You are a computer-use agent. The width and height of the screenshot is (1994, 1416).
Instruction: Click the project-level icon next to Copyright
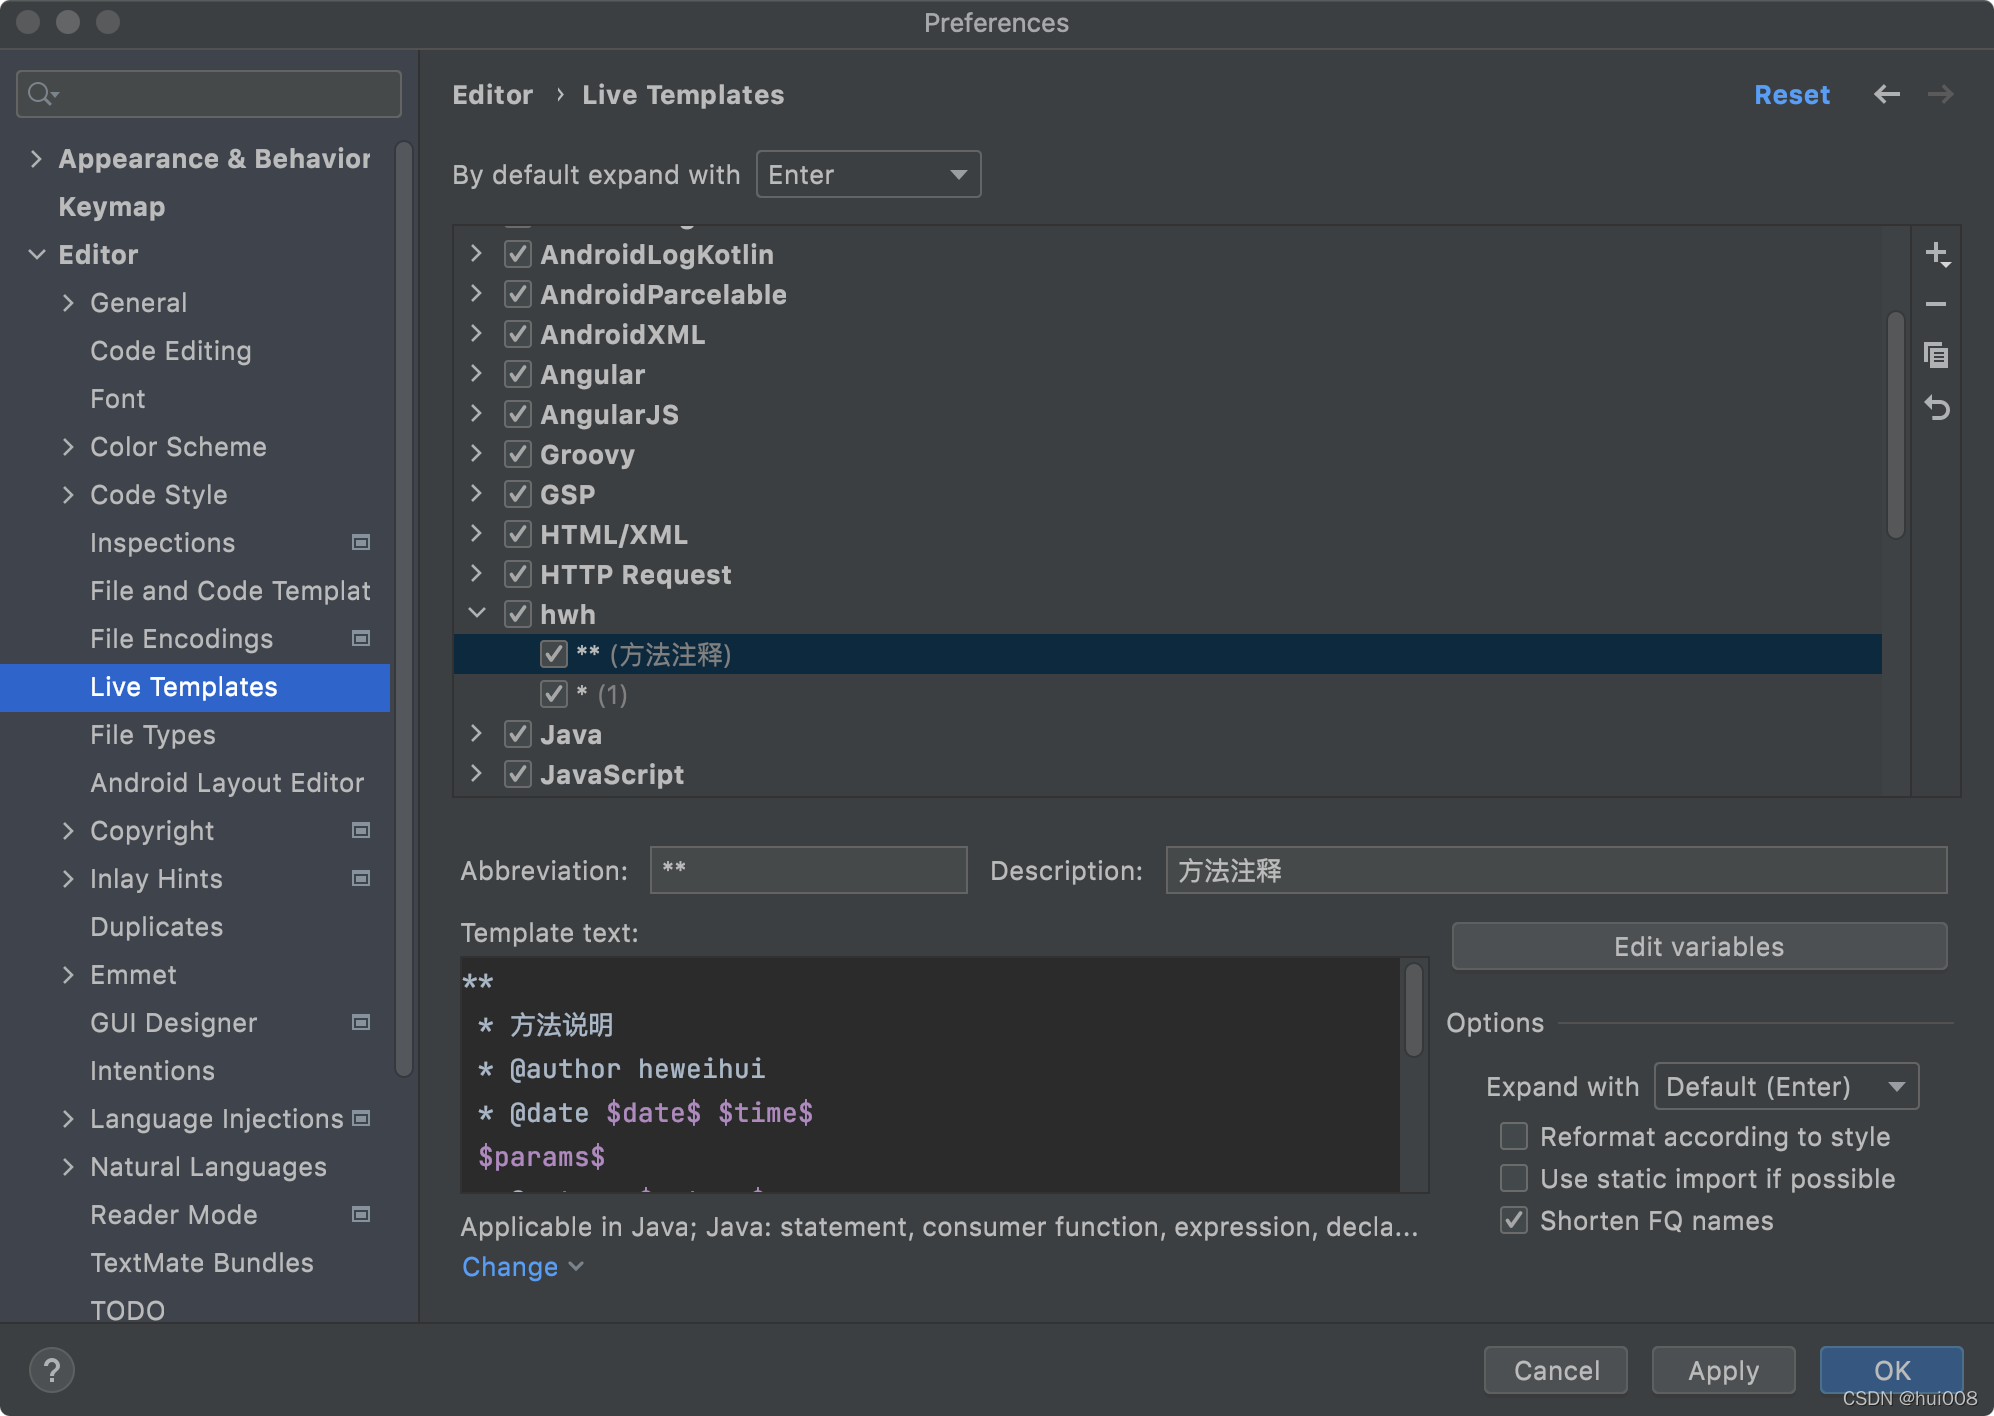coord(361,830)
